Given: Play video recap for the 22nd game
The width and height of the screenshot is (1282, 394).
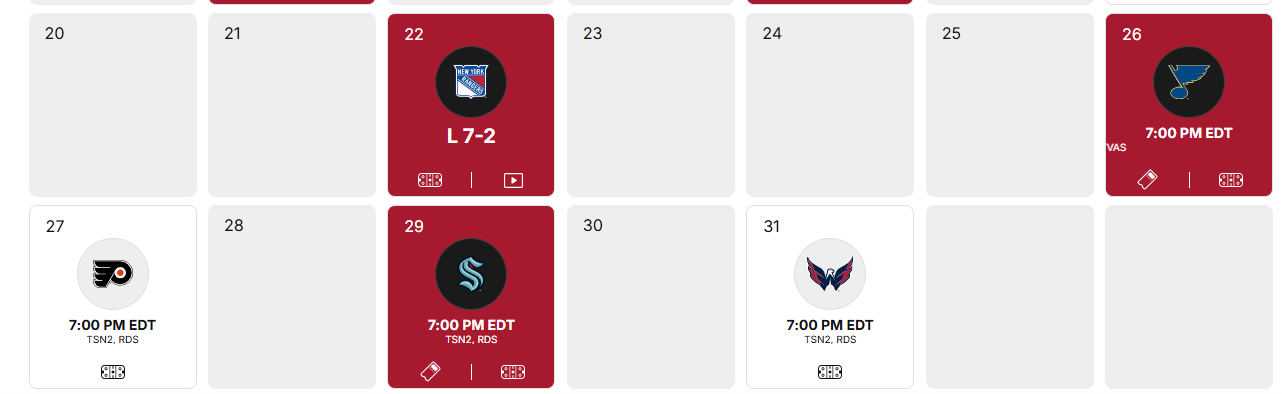Looking at the screenshot, I should [x=513, y=181].
